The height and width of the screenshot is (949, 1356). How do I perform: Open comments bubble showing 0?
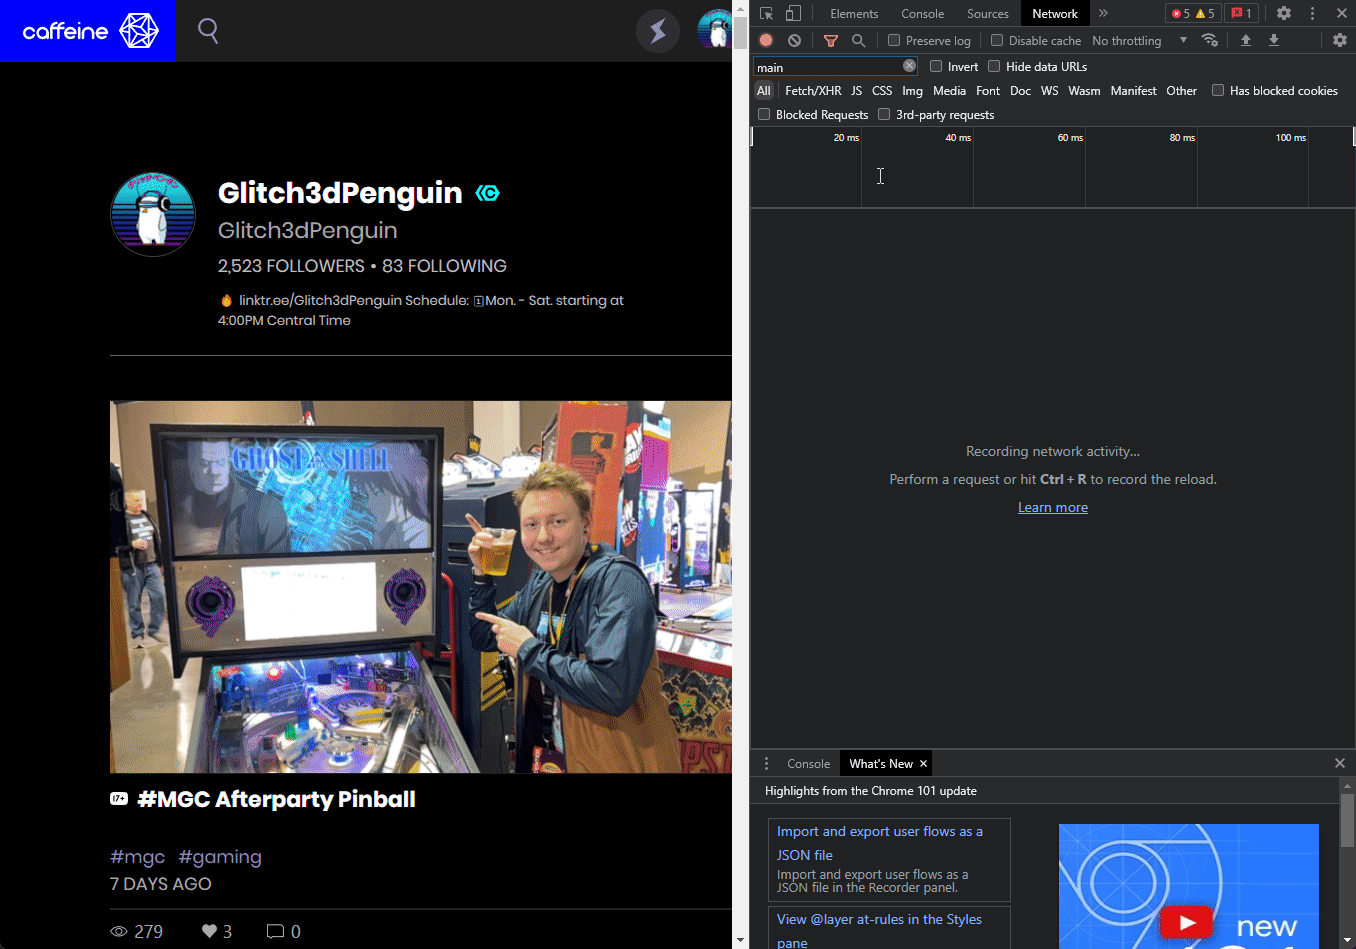[x=275, y=931]
